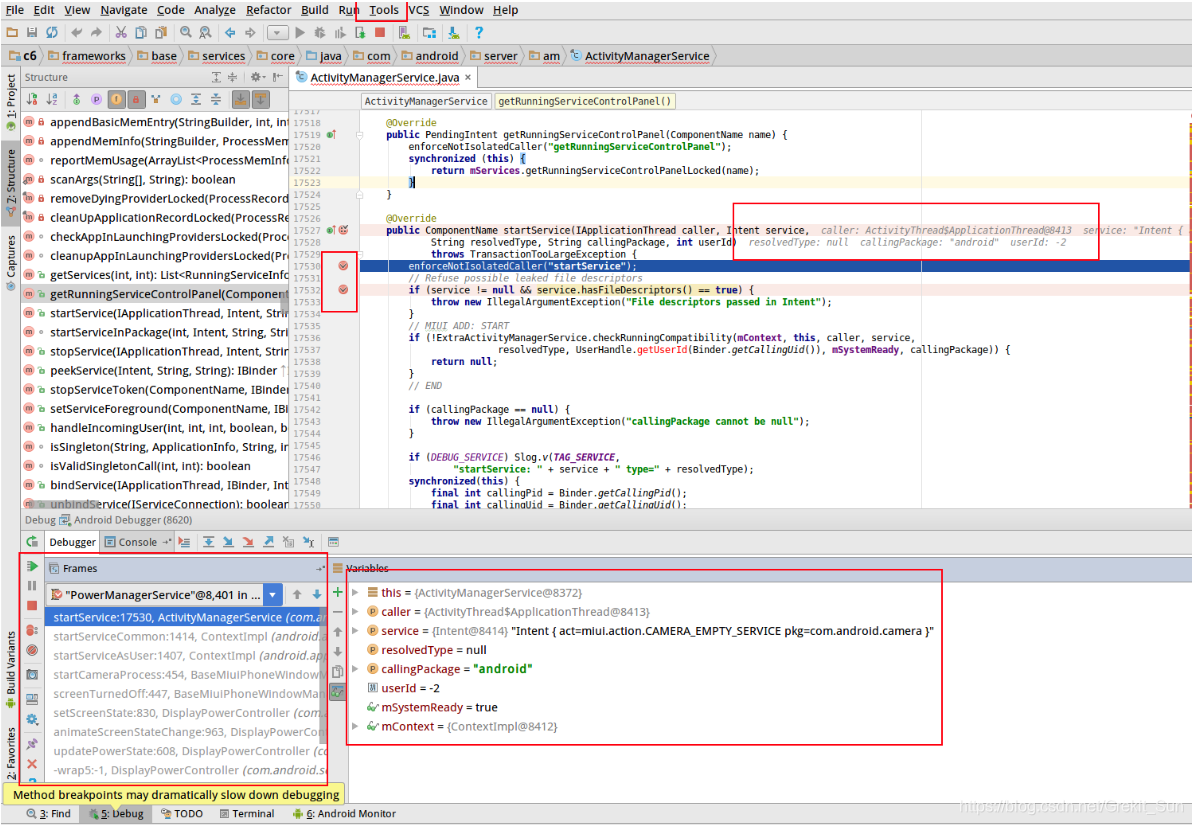Image resolution: width=1193 pixels, height=825 pixels.
Task: Click the Step Into icon in debugger toolbar
Action: click(228, 542)
